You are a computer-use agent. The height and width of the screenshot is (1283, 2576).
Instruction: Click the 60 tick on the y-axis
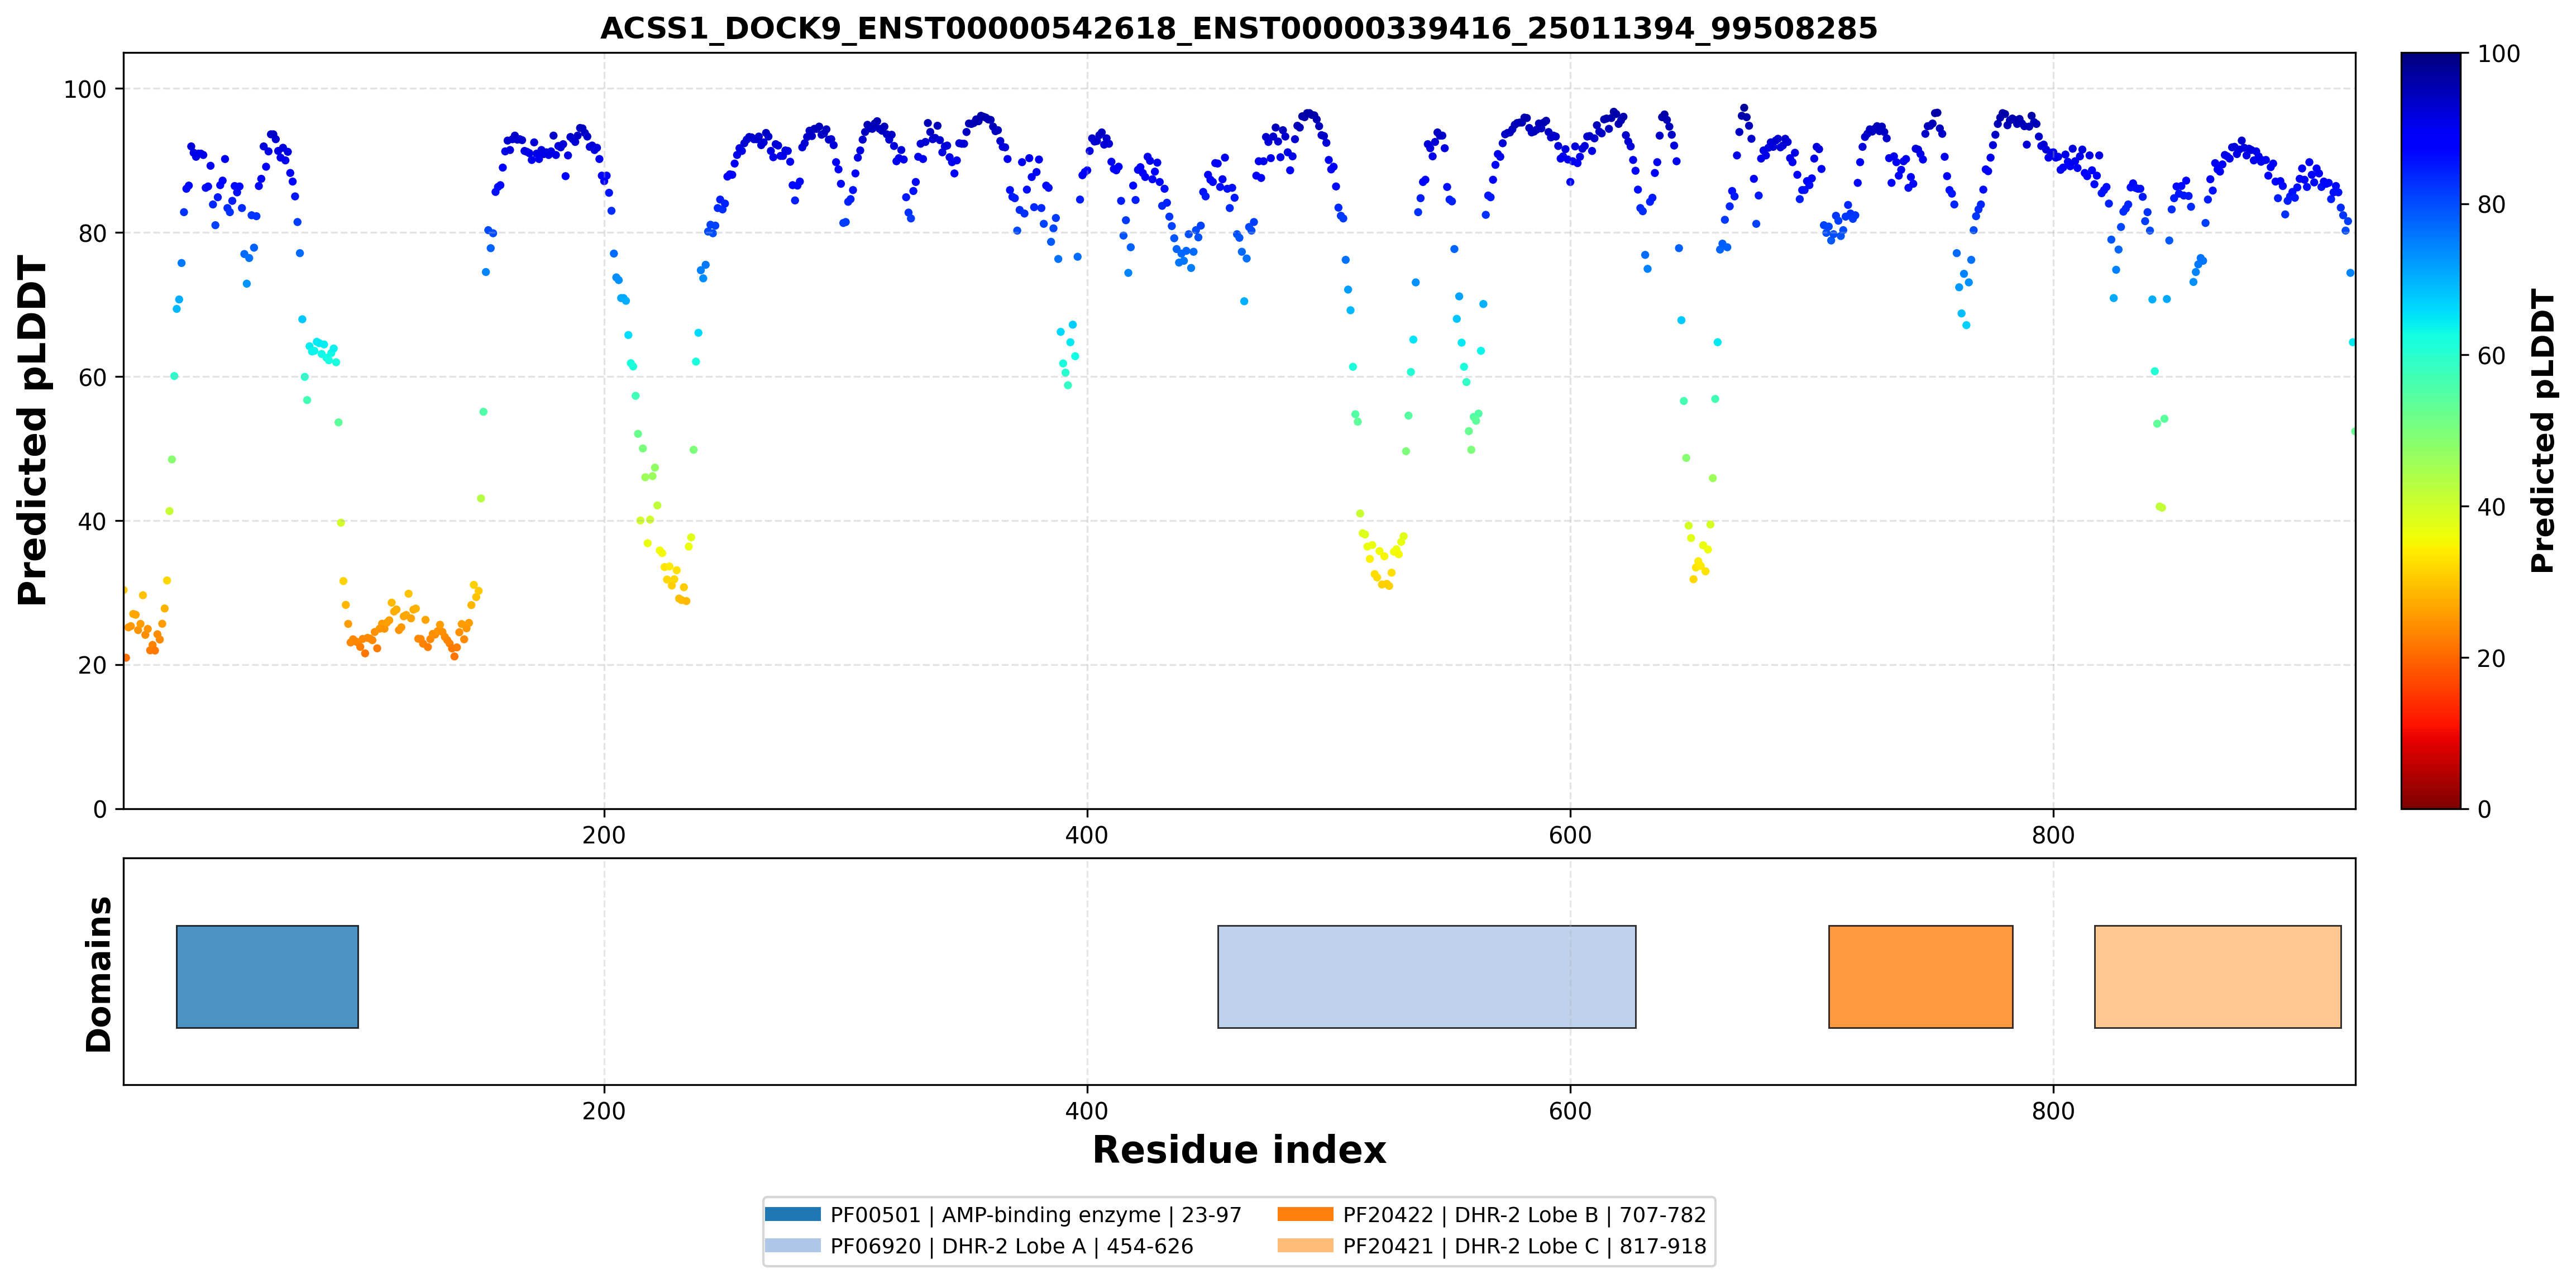coord(92,377)
